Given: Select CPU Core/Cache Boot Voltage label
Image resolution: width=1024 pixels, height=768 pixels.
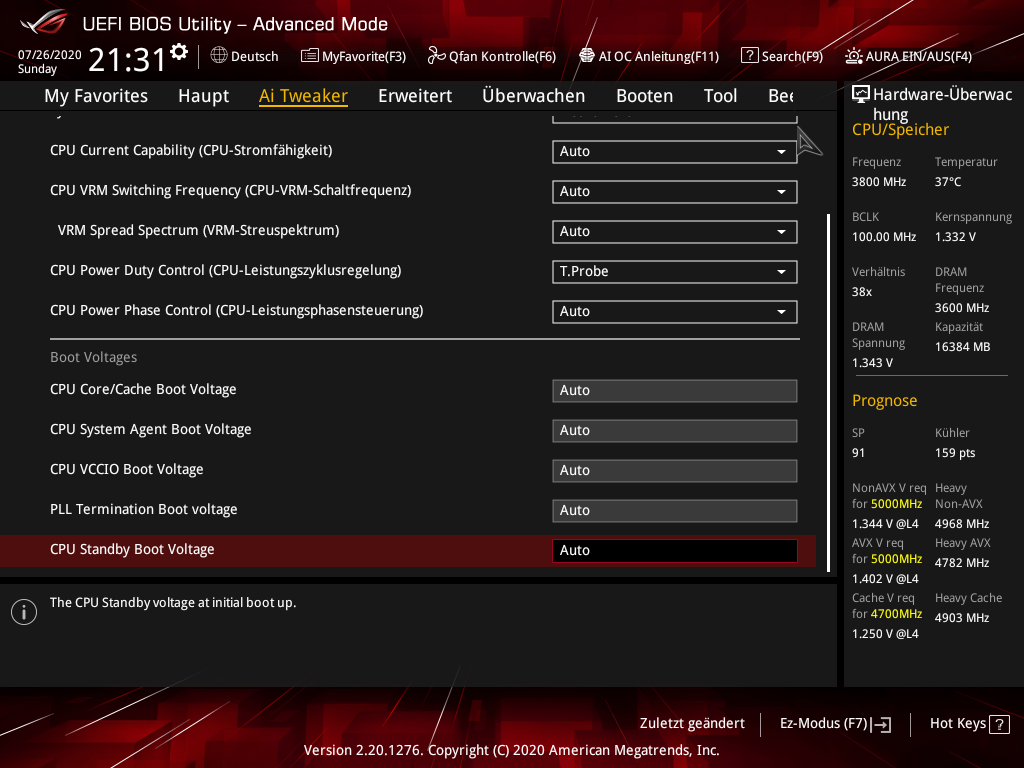Looking at the screenshot, I should (x=143, y=389).
